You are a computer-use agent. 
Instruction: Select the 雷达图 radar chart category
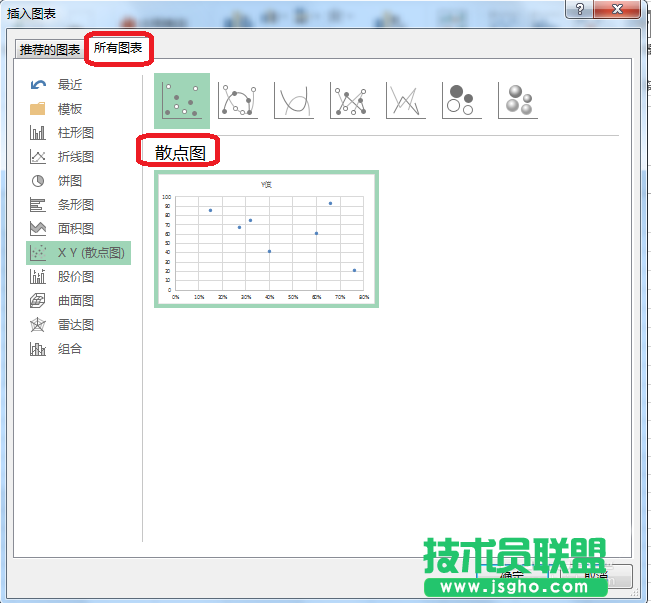78,325
